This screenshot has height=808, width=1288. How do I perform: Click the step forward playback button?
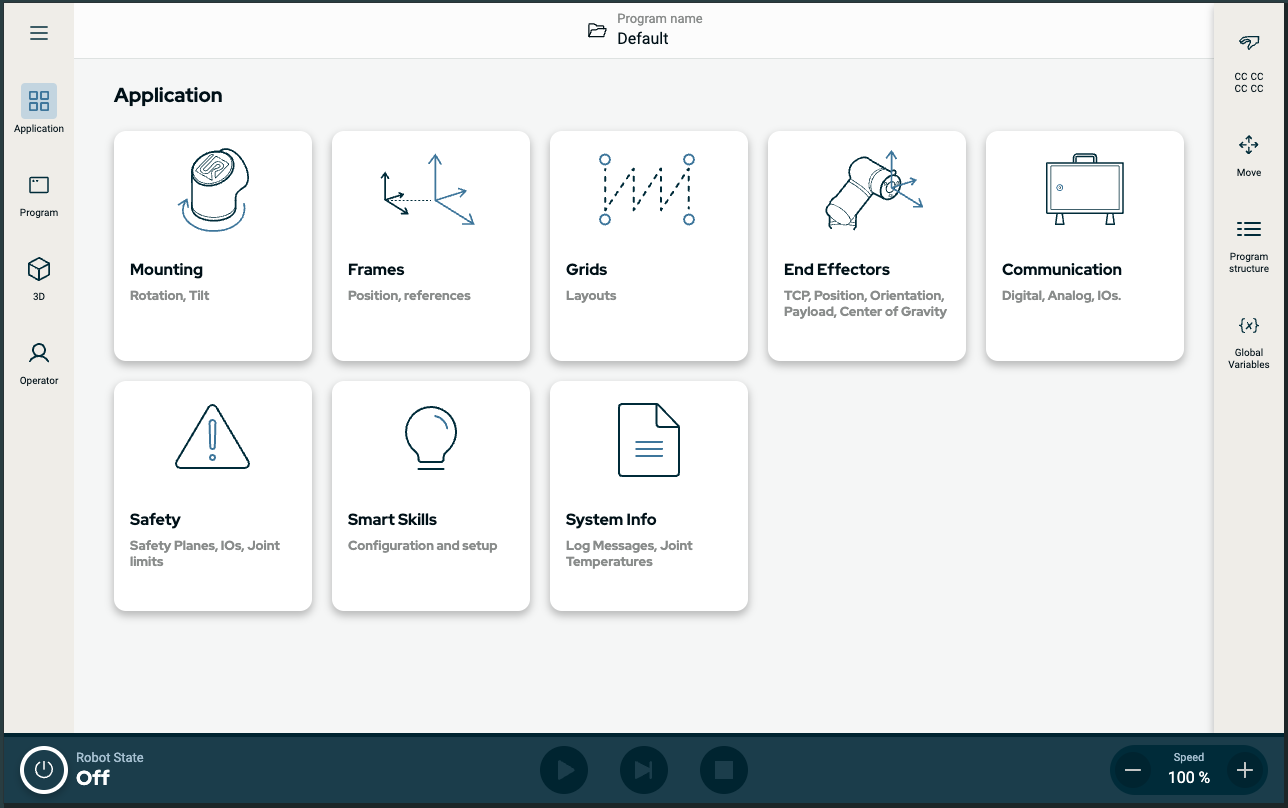(643, 770)
